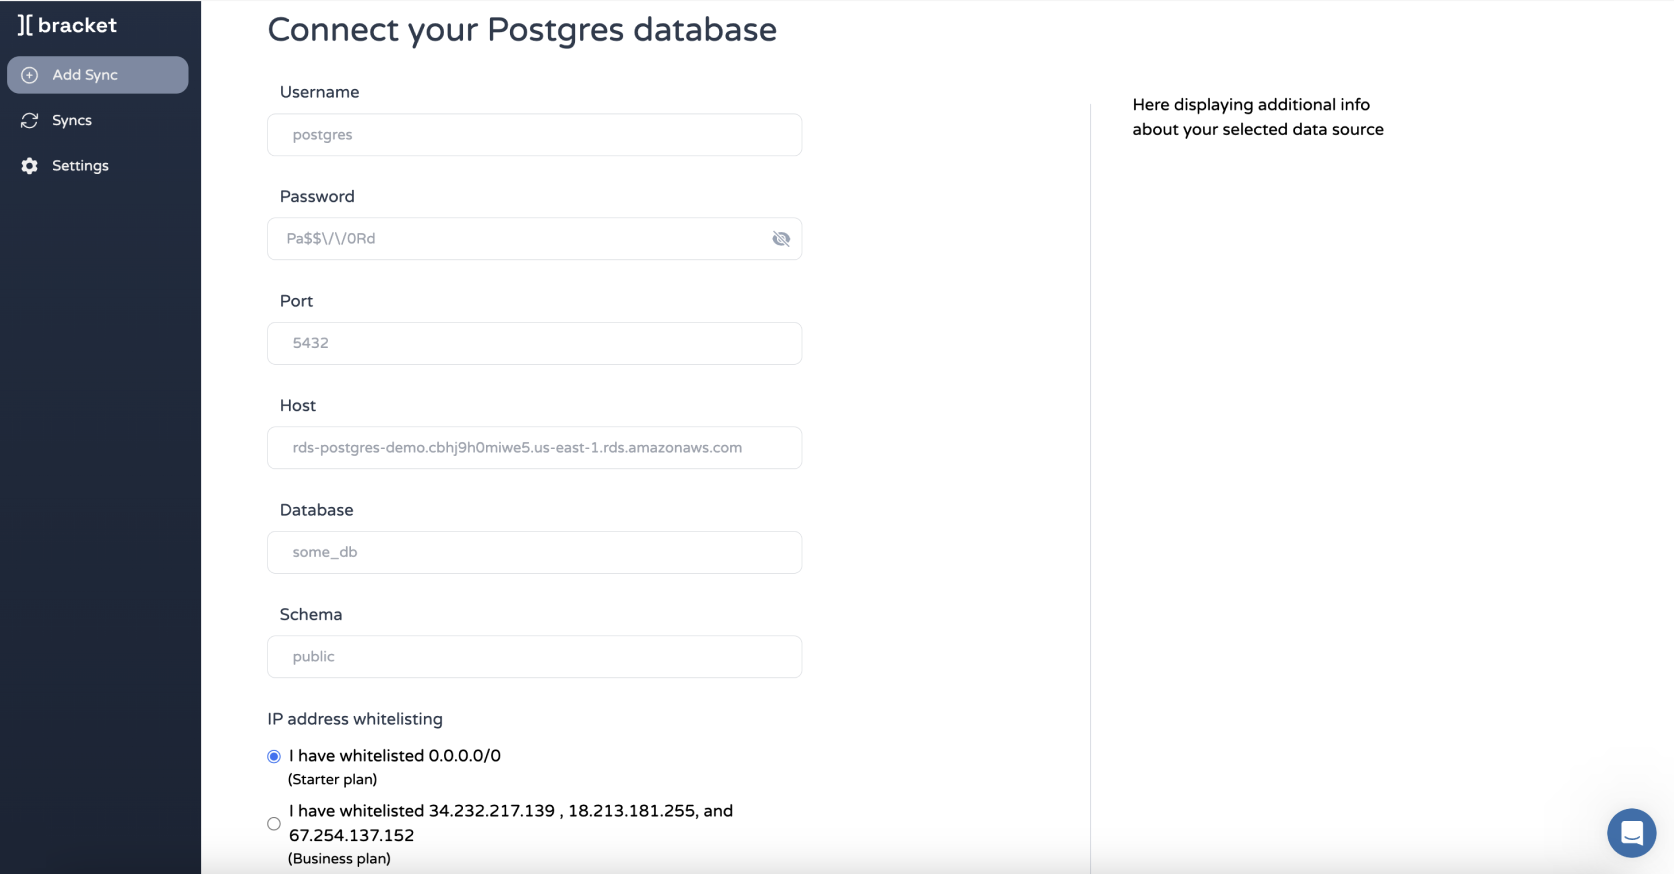
Task: Click the Add Sync plus icon
Action: pos(30,75)
